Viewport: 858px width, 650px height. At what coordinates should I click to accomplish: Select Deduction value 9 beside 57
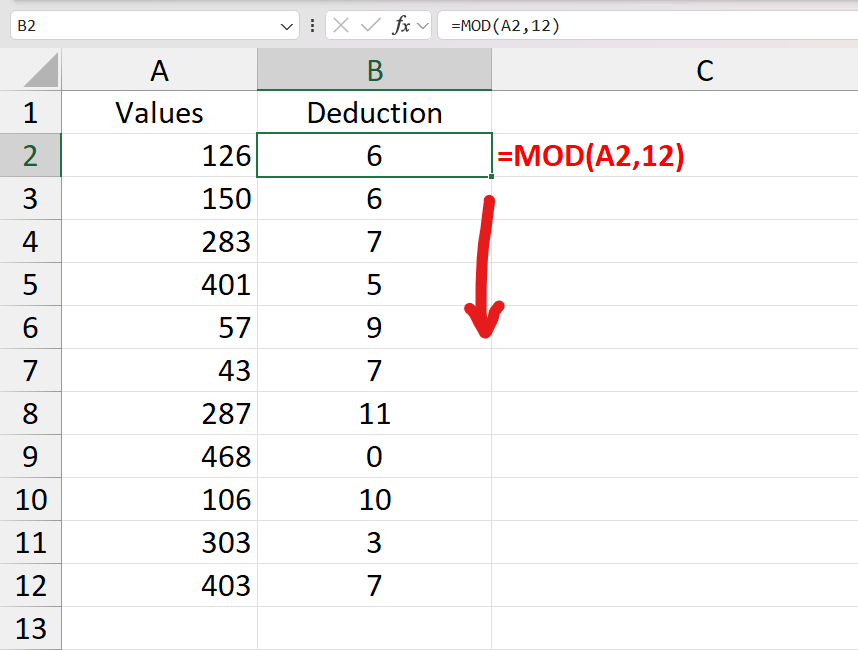click(374, 327)
